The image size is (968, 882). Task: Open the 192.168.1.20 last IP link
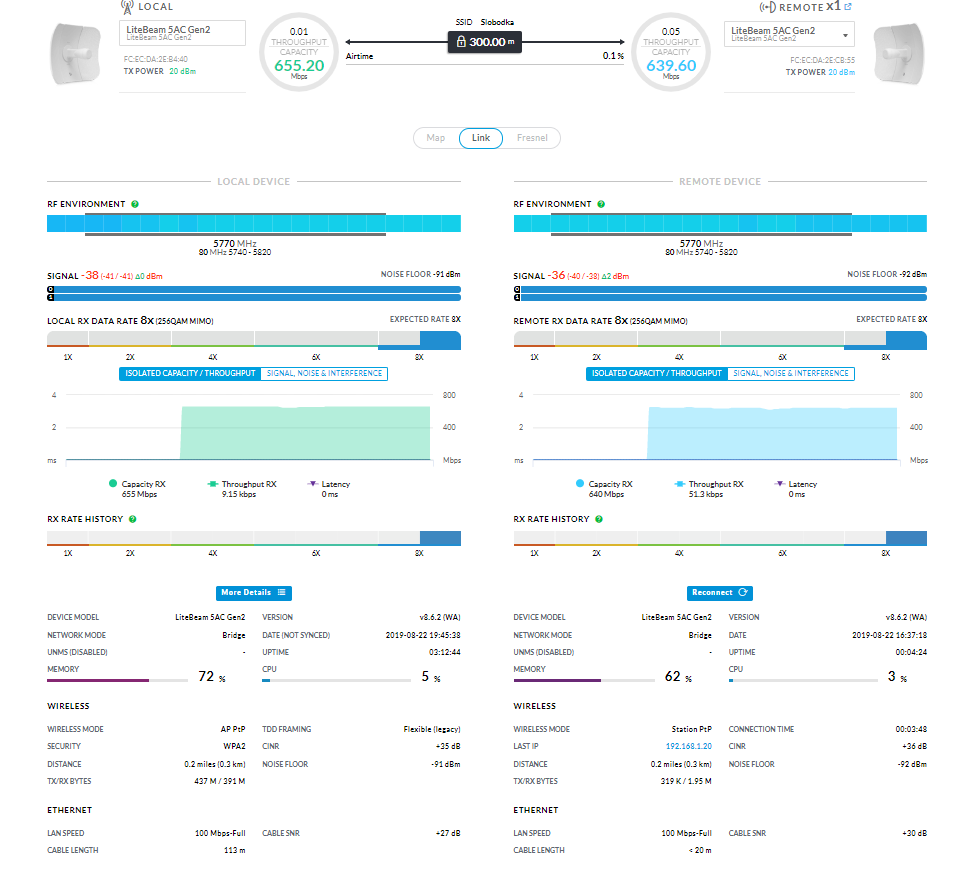(x=688, y=746)
